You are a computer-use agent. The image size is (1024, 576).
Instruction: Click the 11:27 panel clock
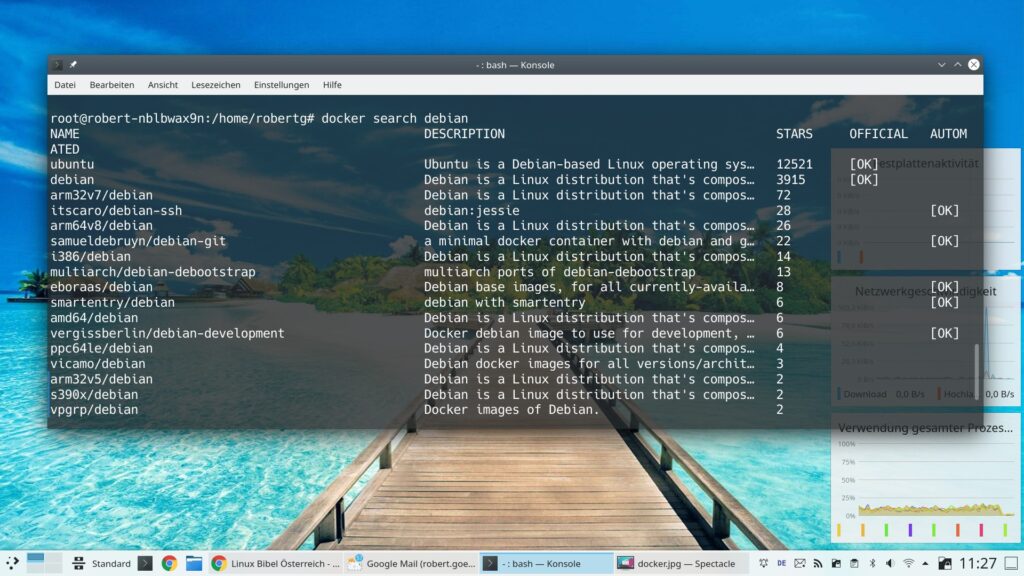click(x=978, y=563)
